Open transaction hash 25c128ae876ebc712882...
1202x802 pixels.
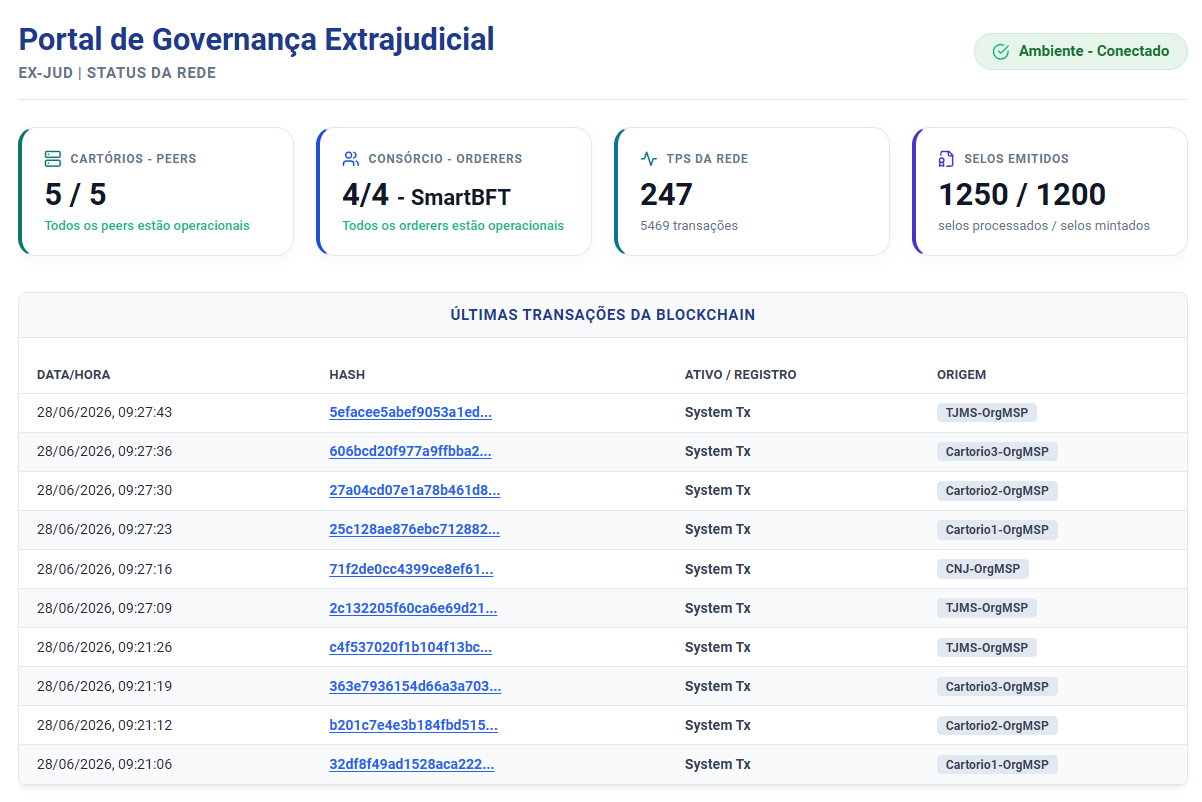(x=414, y=529)
